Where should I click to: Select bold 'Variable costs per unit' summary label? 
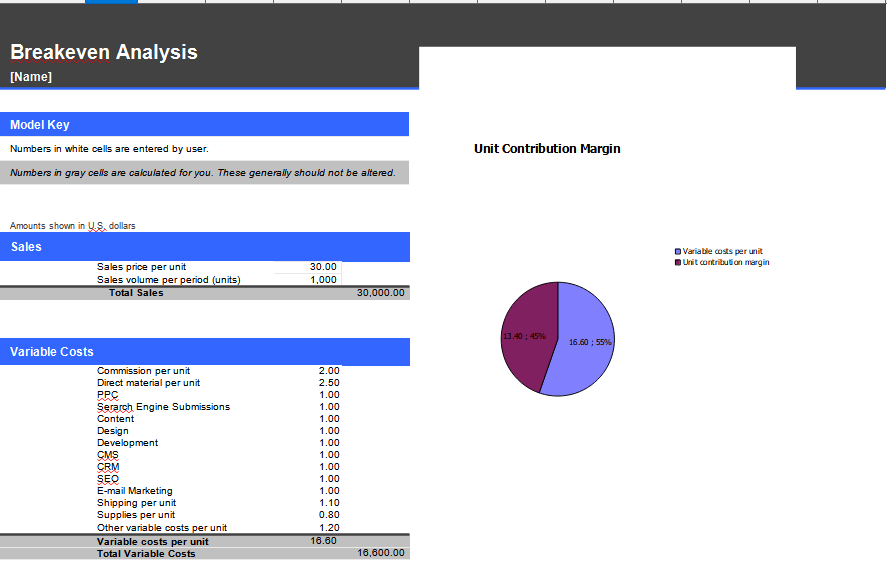[153, 542]
